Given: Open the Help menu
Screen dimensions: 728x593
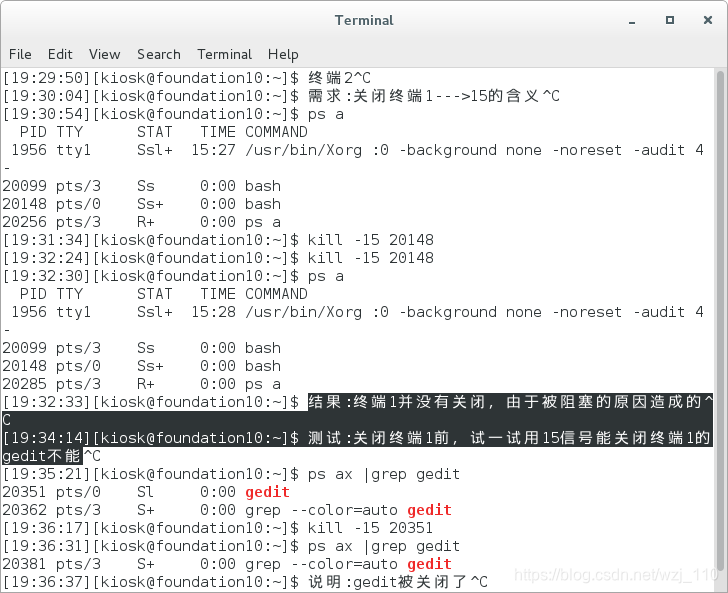Looking at the screenshot, I should [x=283, y=54].
